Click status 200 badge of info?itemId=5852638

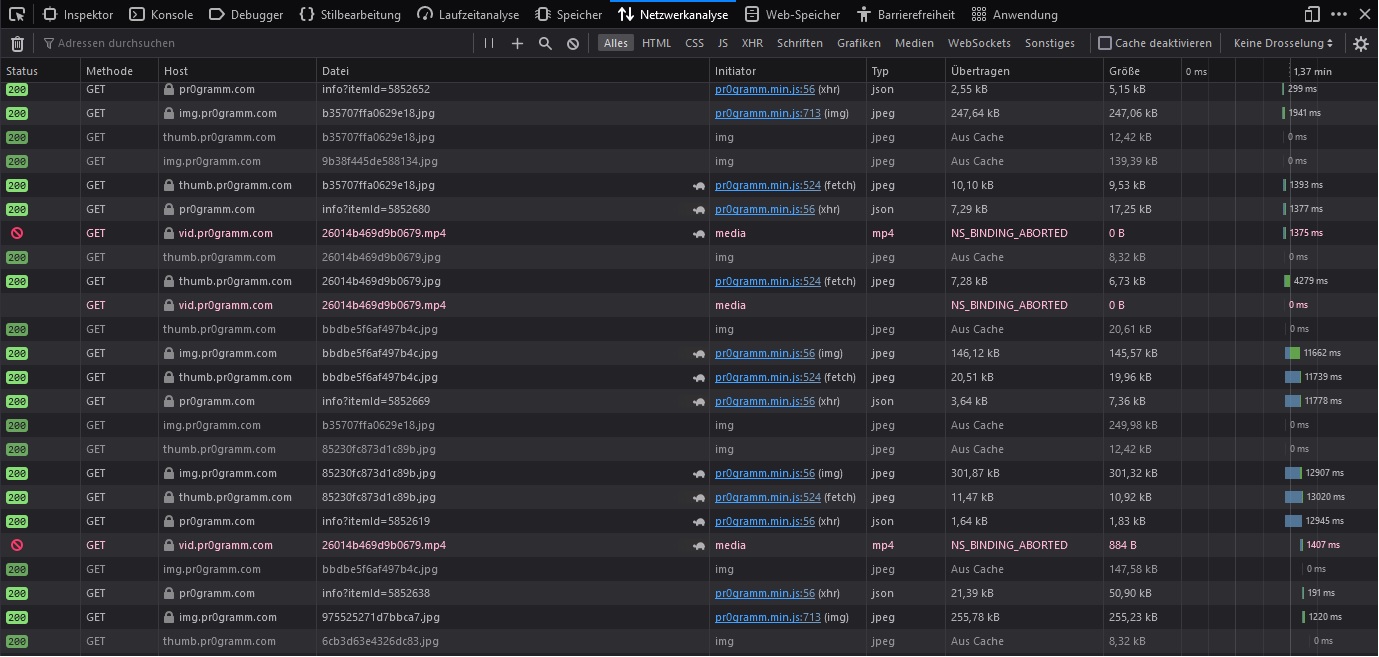(x=17, y=593)
